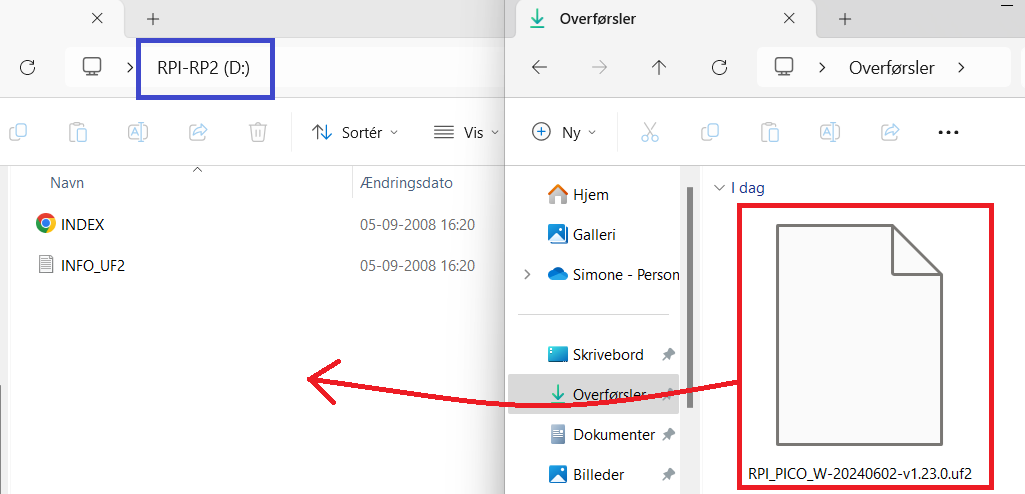Paste icon in RPI-RP2 window toolbar
Screen dimensions: 1025x494
point(78,132)
